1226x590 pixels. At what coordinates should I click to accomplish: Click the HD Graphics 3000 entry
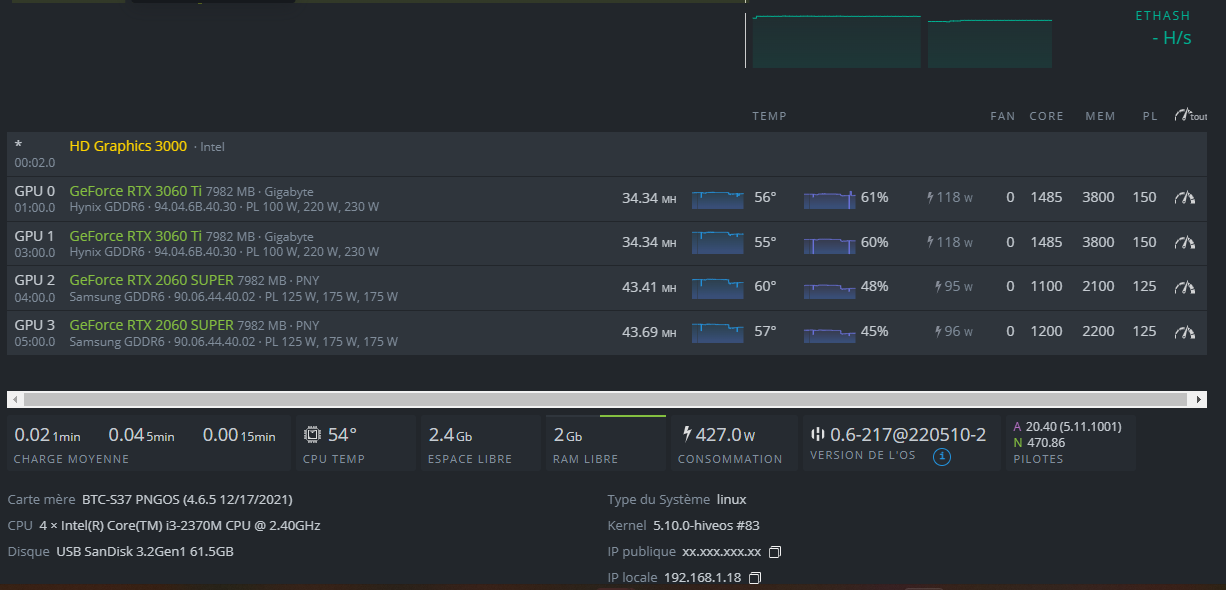128,146
